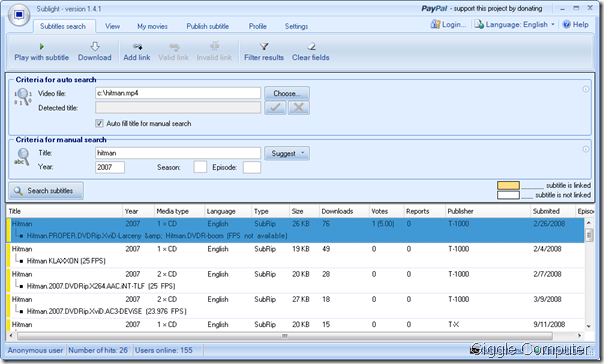604x364 pixels.
Task: Click the manual search Title field
Action: pos(178,153)
